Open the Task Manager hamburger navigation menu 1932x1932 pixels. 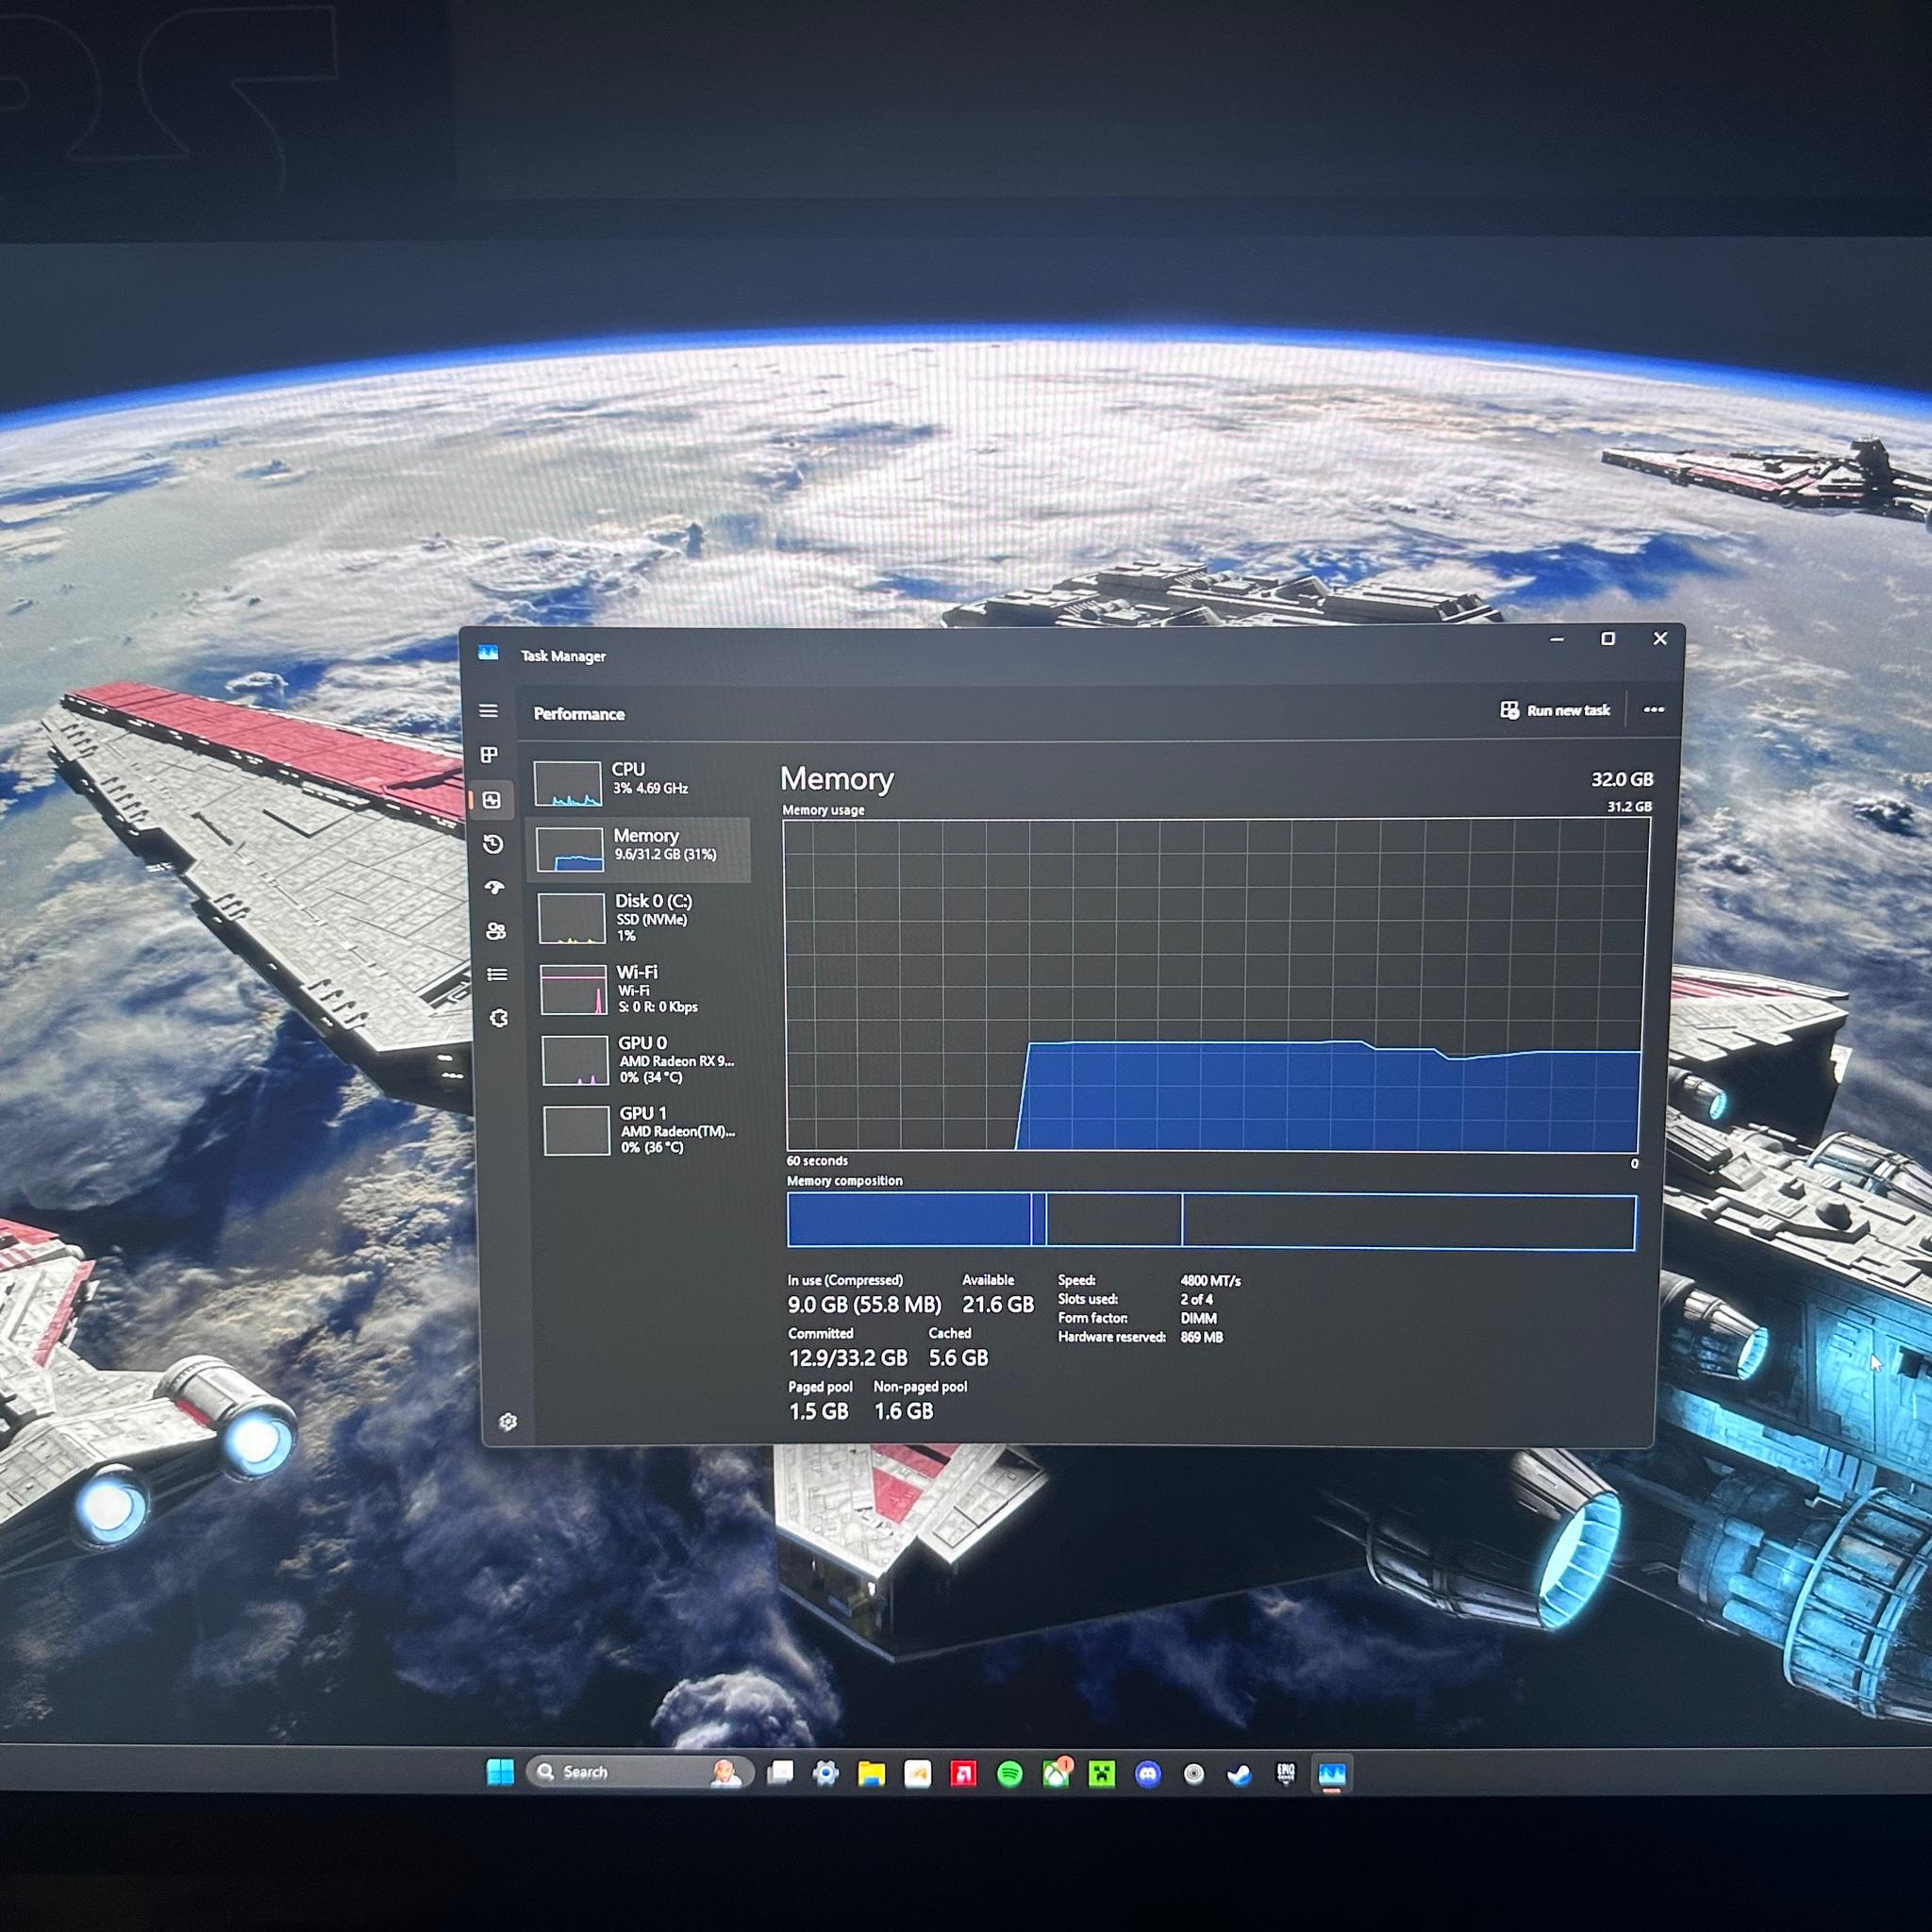[488, 711]
